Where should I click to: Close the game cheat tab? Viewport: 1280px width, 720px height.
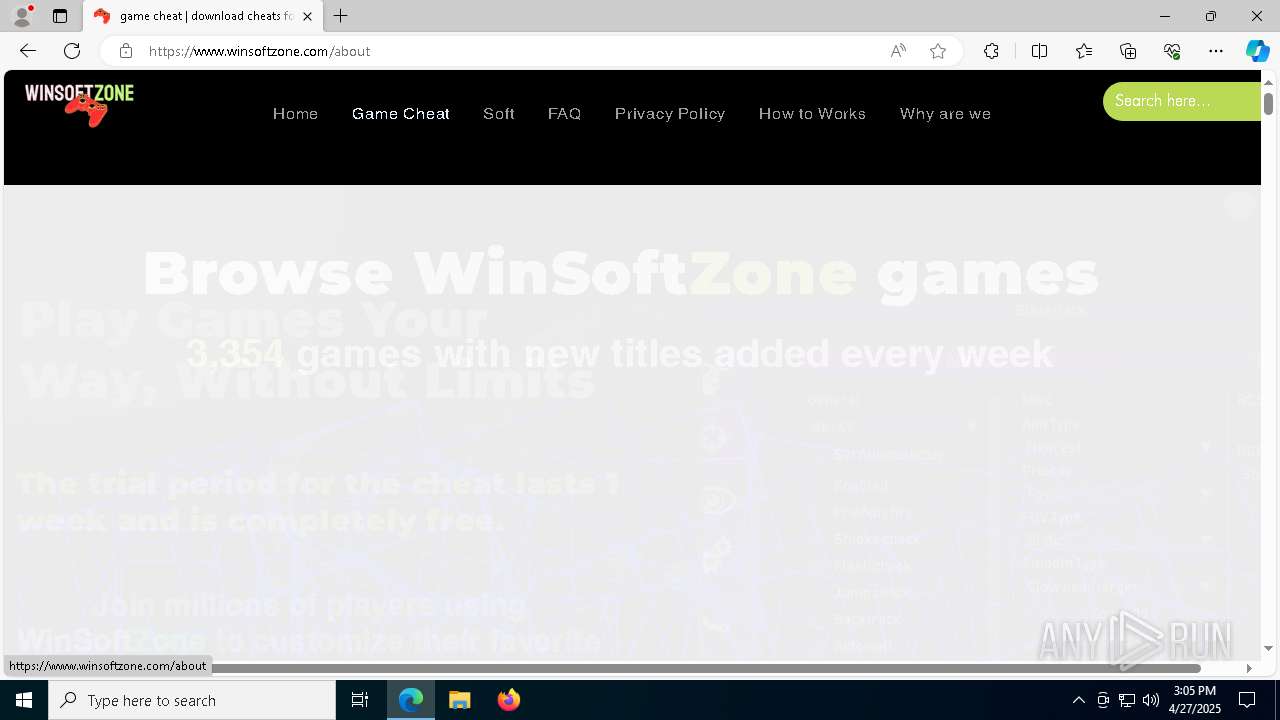pos(307,16)
